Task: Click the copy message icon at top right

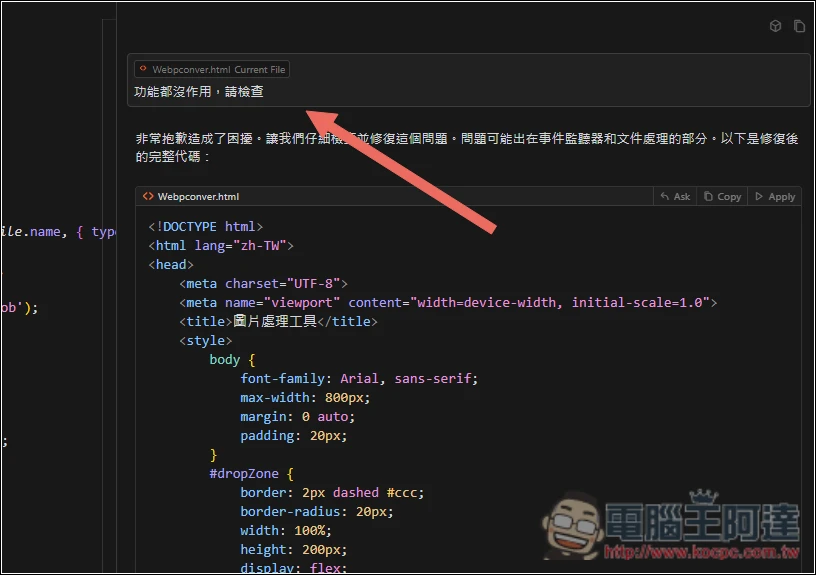Action: 799,26
